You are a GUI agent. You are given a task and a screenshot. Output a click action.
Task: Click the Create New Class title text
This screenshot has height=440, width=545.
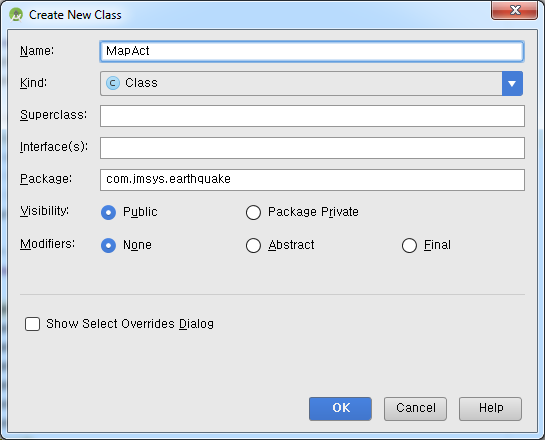pyautogui.click(x=75, y=15)
